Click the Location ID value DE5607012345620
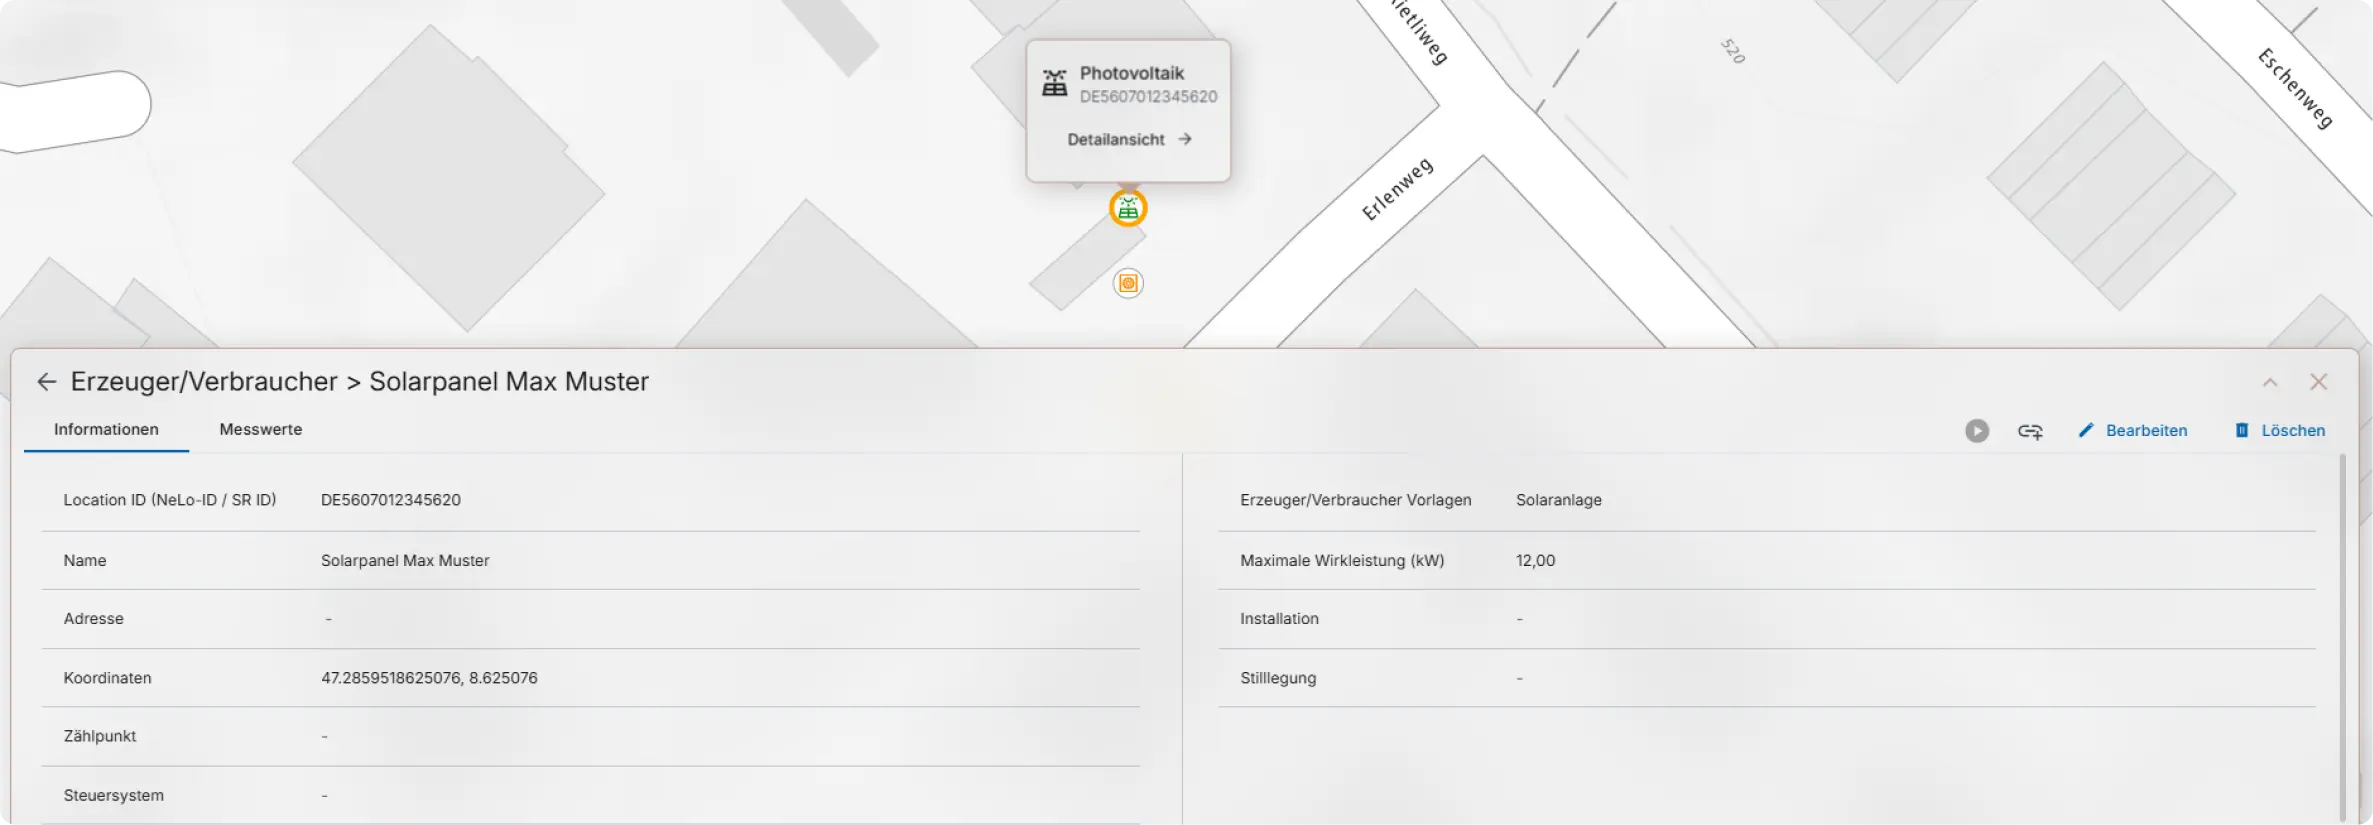Viewport: 2373px width, 825px height. (x=390, y=499)
